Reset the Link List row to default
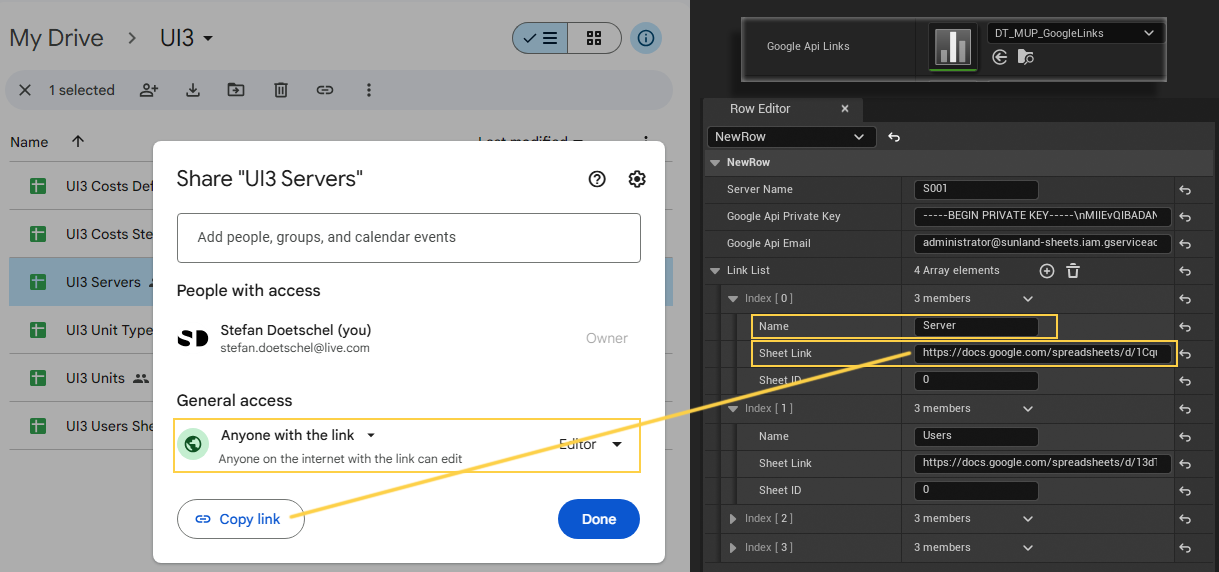1219x572 pixels. (1185, 271)
